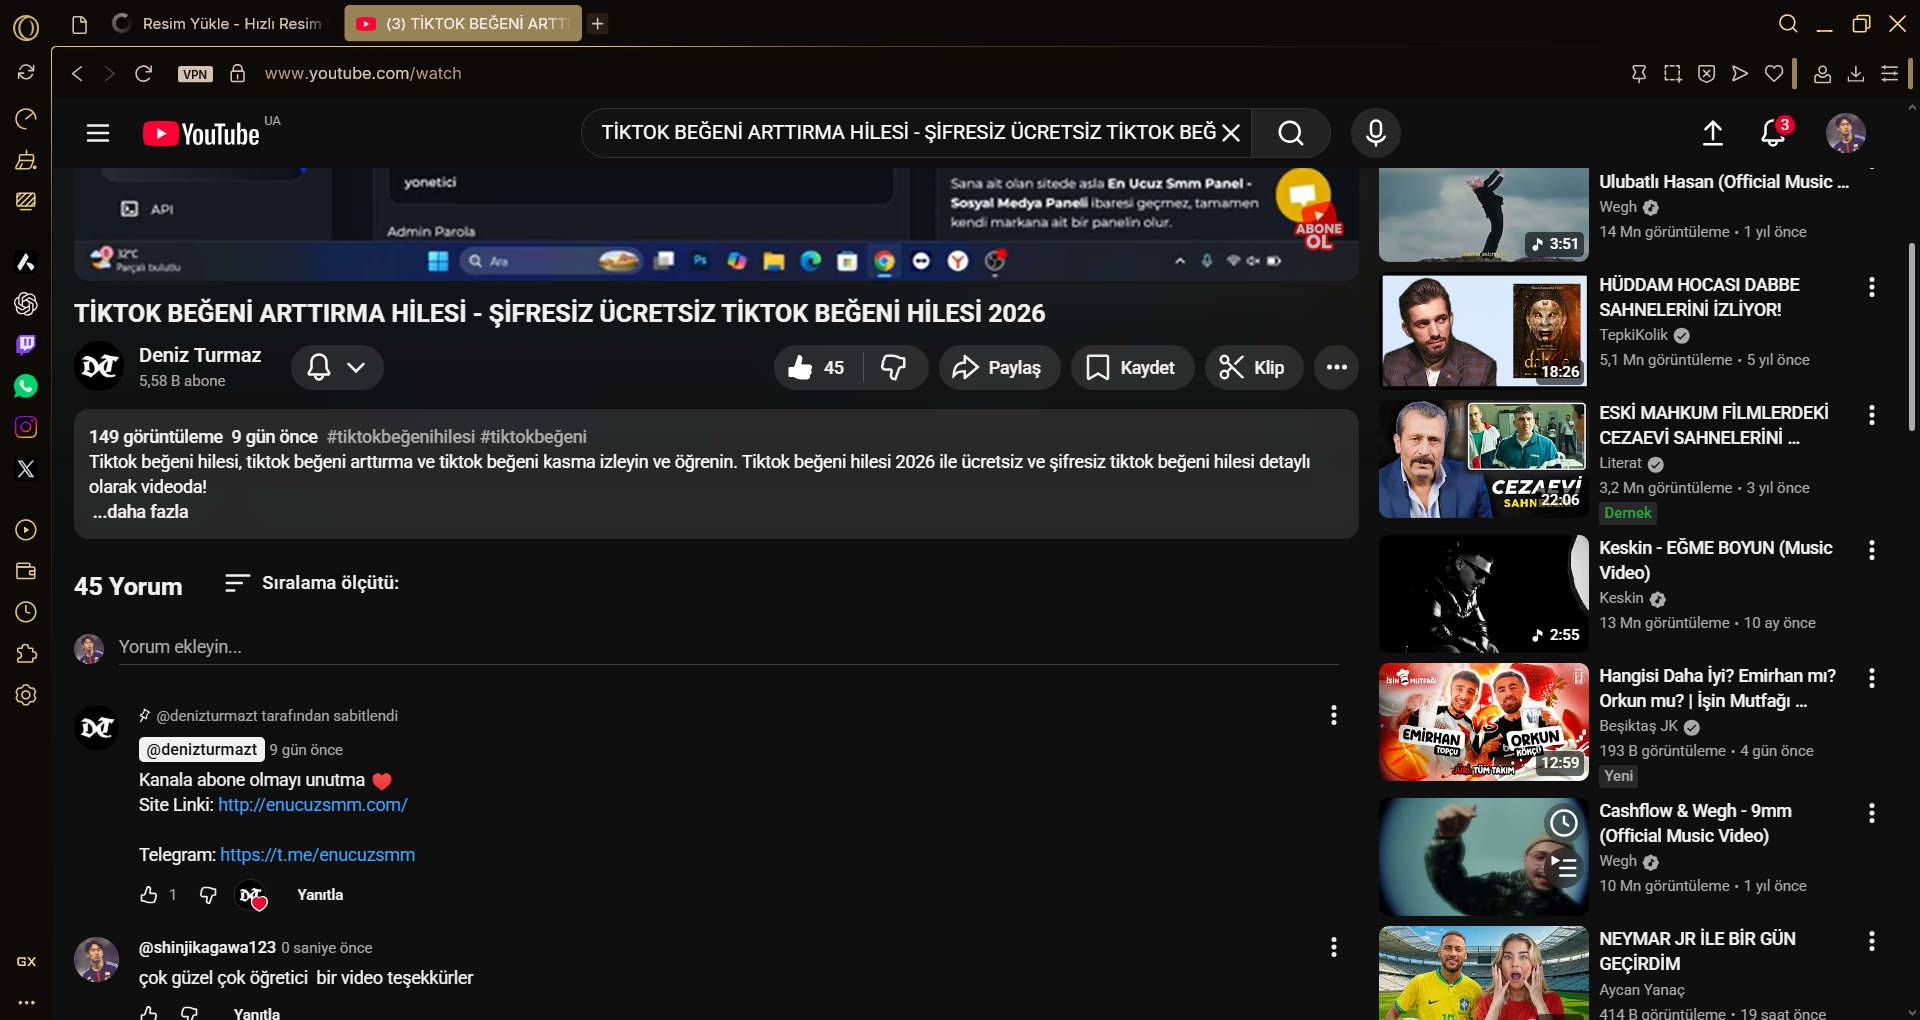Viewport: 1920px width, 1020px height.
Task: Open Extensions cube icon in the Opera sidebar
Action: click(x=26, y=653)
